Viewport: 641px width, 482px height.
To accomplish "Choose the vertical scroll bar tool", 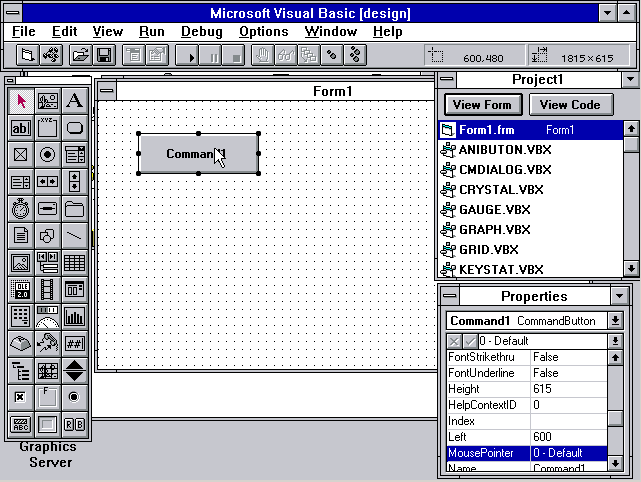I will click(74, 182).
